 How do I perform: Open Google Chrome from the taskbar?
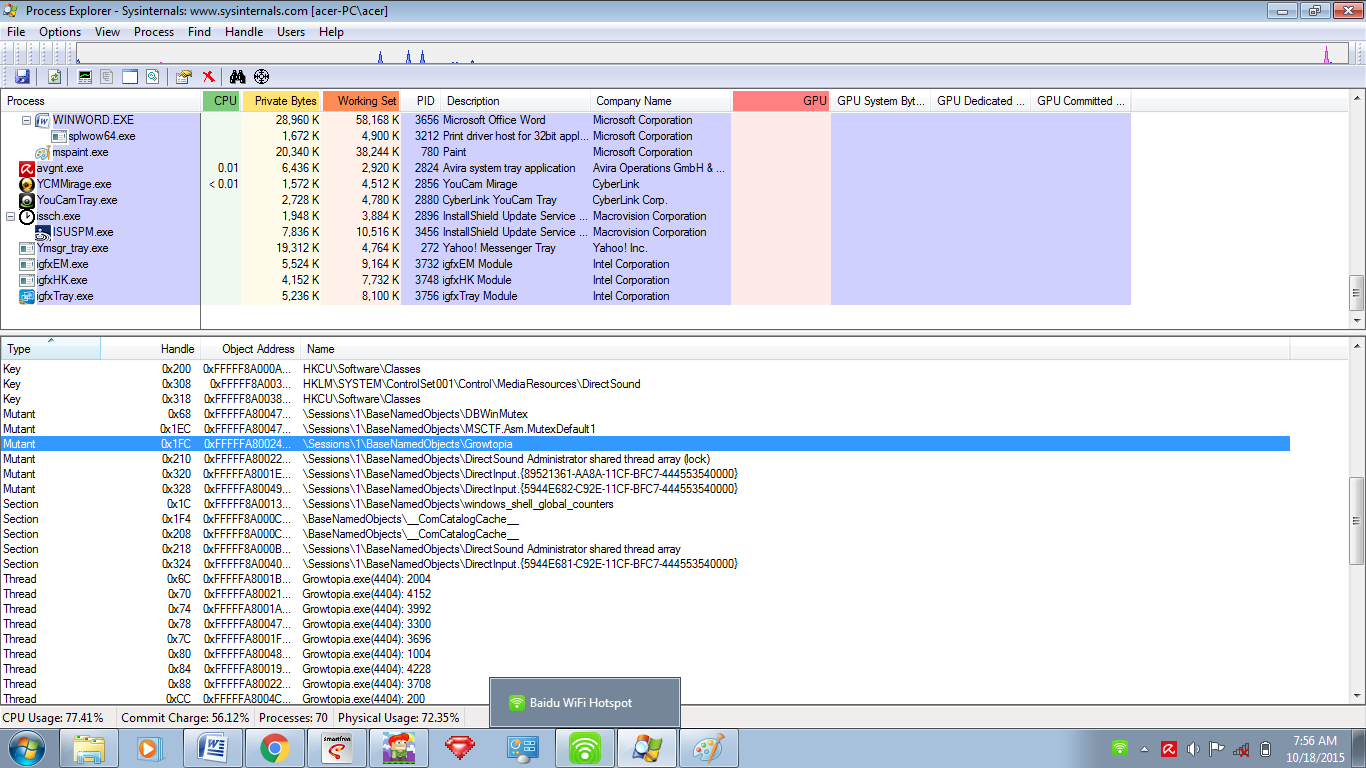point(275,747)
